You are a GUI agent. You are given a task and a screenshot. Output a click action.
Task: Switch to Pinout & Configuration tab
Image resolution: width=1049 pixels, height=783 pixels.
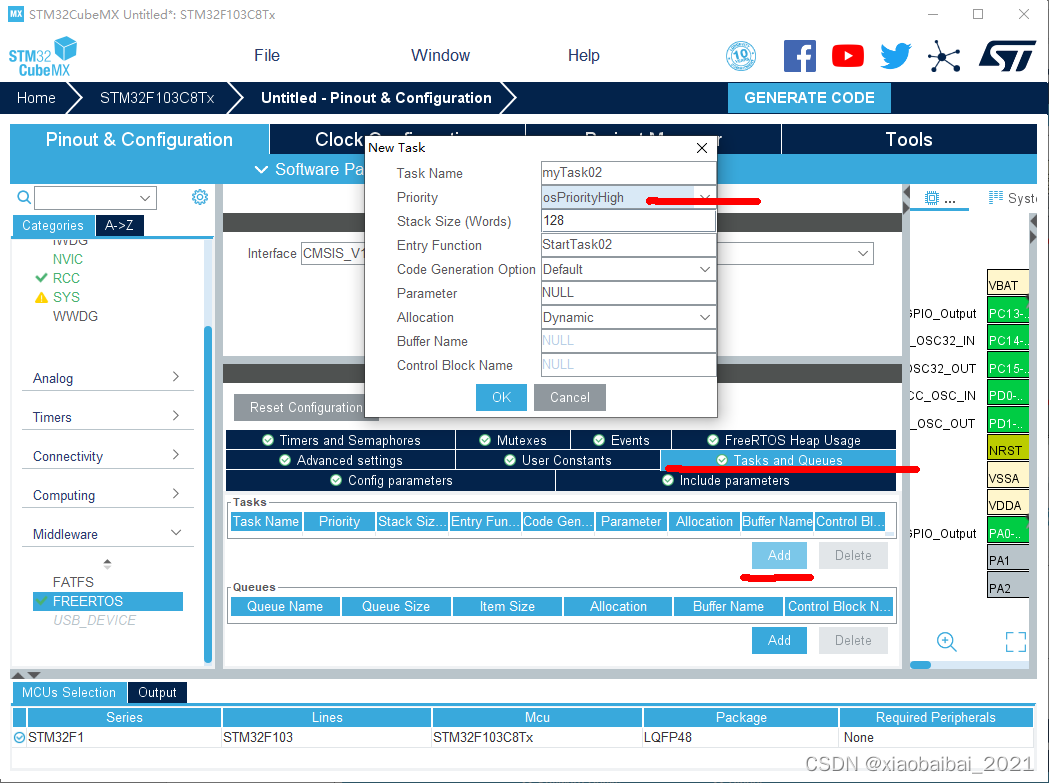(x=139, y=139)
